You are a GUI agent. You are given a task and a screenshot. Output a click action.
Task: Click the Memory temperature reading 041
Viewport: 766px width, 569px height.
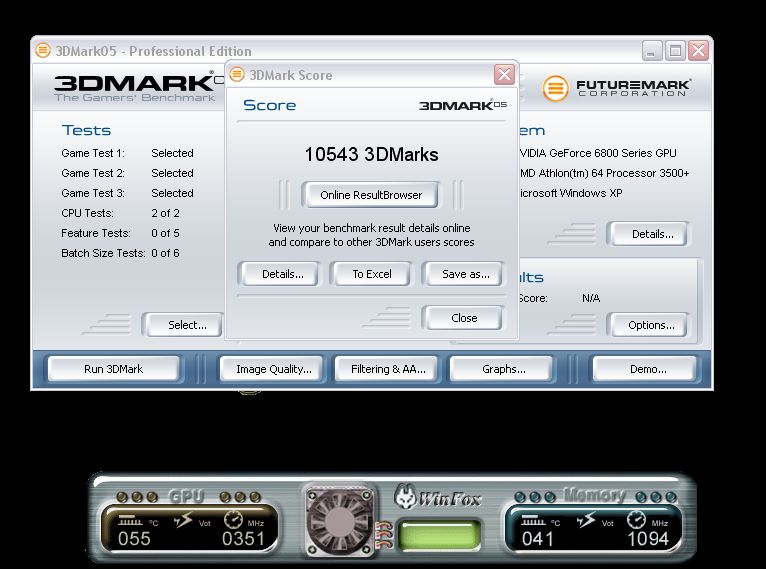(537, 539)
